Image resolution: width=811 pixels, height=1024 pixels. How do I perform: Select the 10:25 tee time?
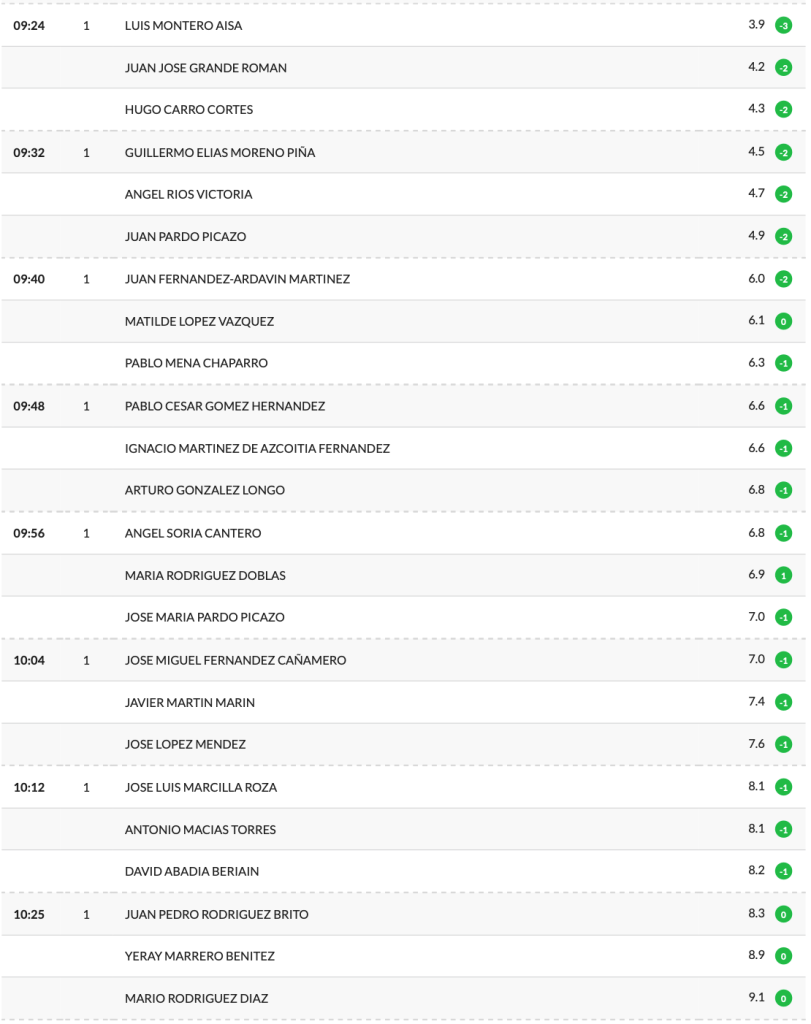pyautogui.click(x=27, y=915)
